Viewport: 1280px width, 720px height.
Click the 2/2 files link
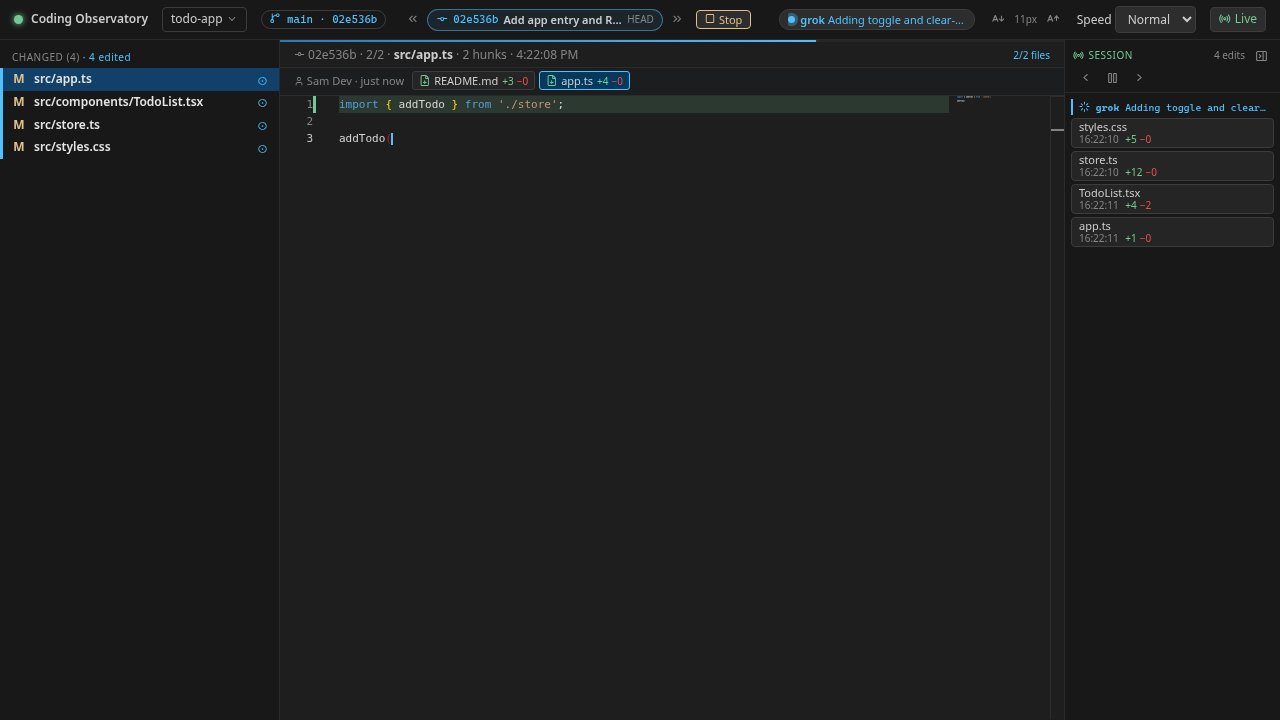1031,55
